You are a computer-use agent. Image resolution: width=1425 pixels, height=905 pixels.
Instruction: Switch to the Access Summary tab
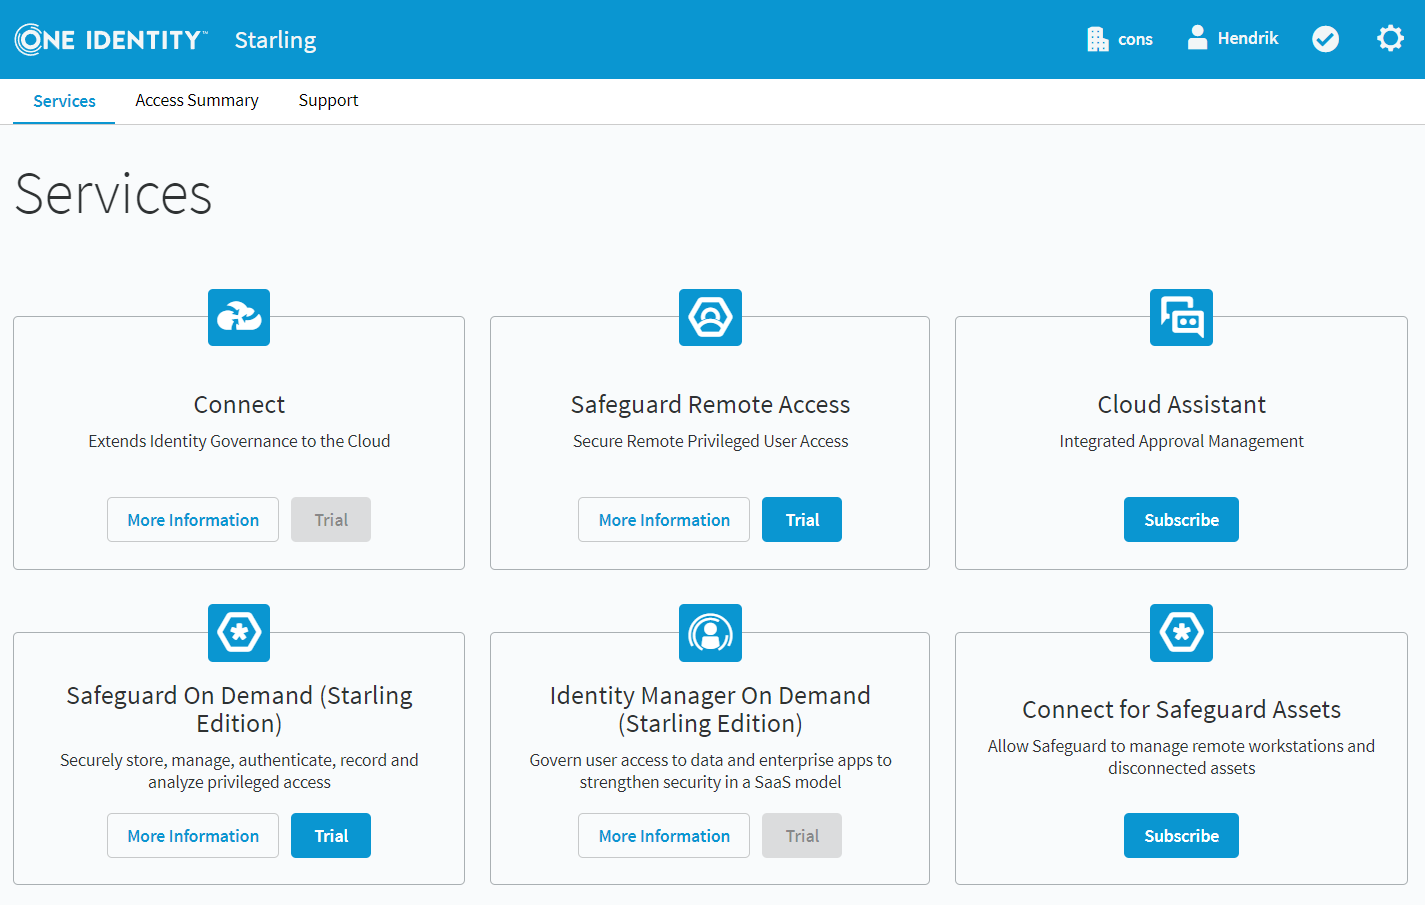tap(197, 101)
